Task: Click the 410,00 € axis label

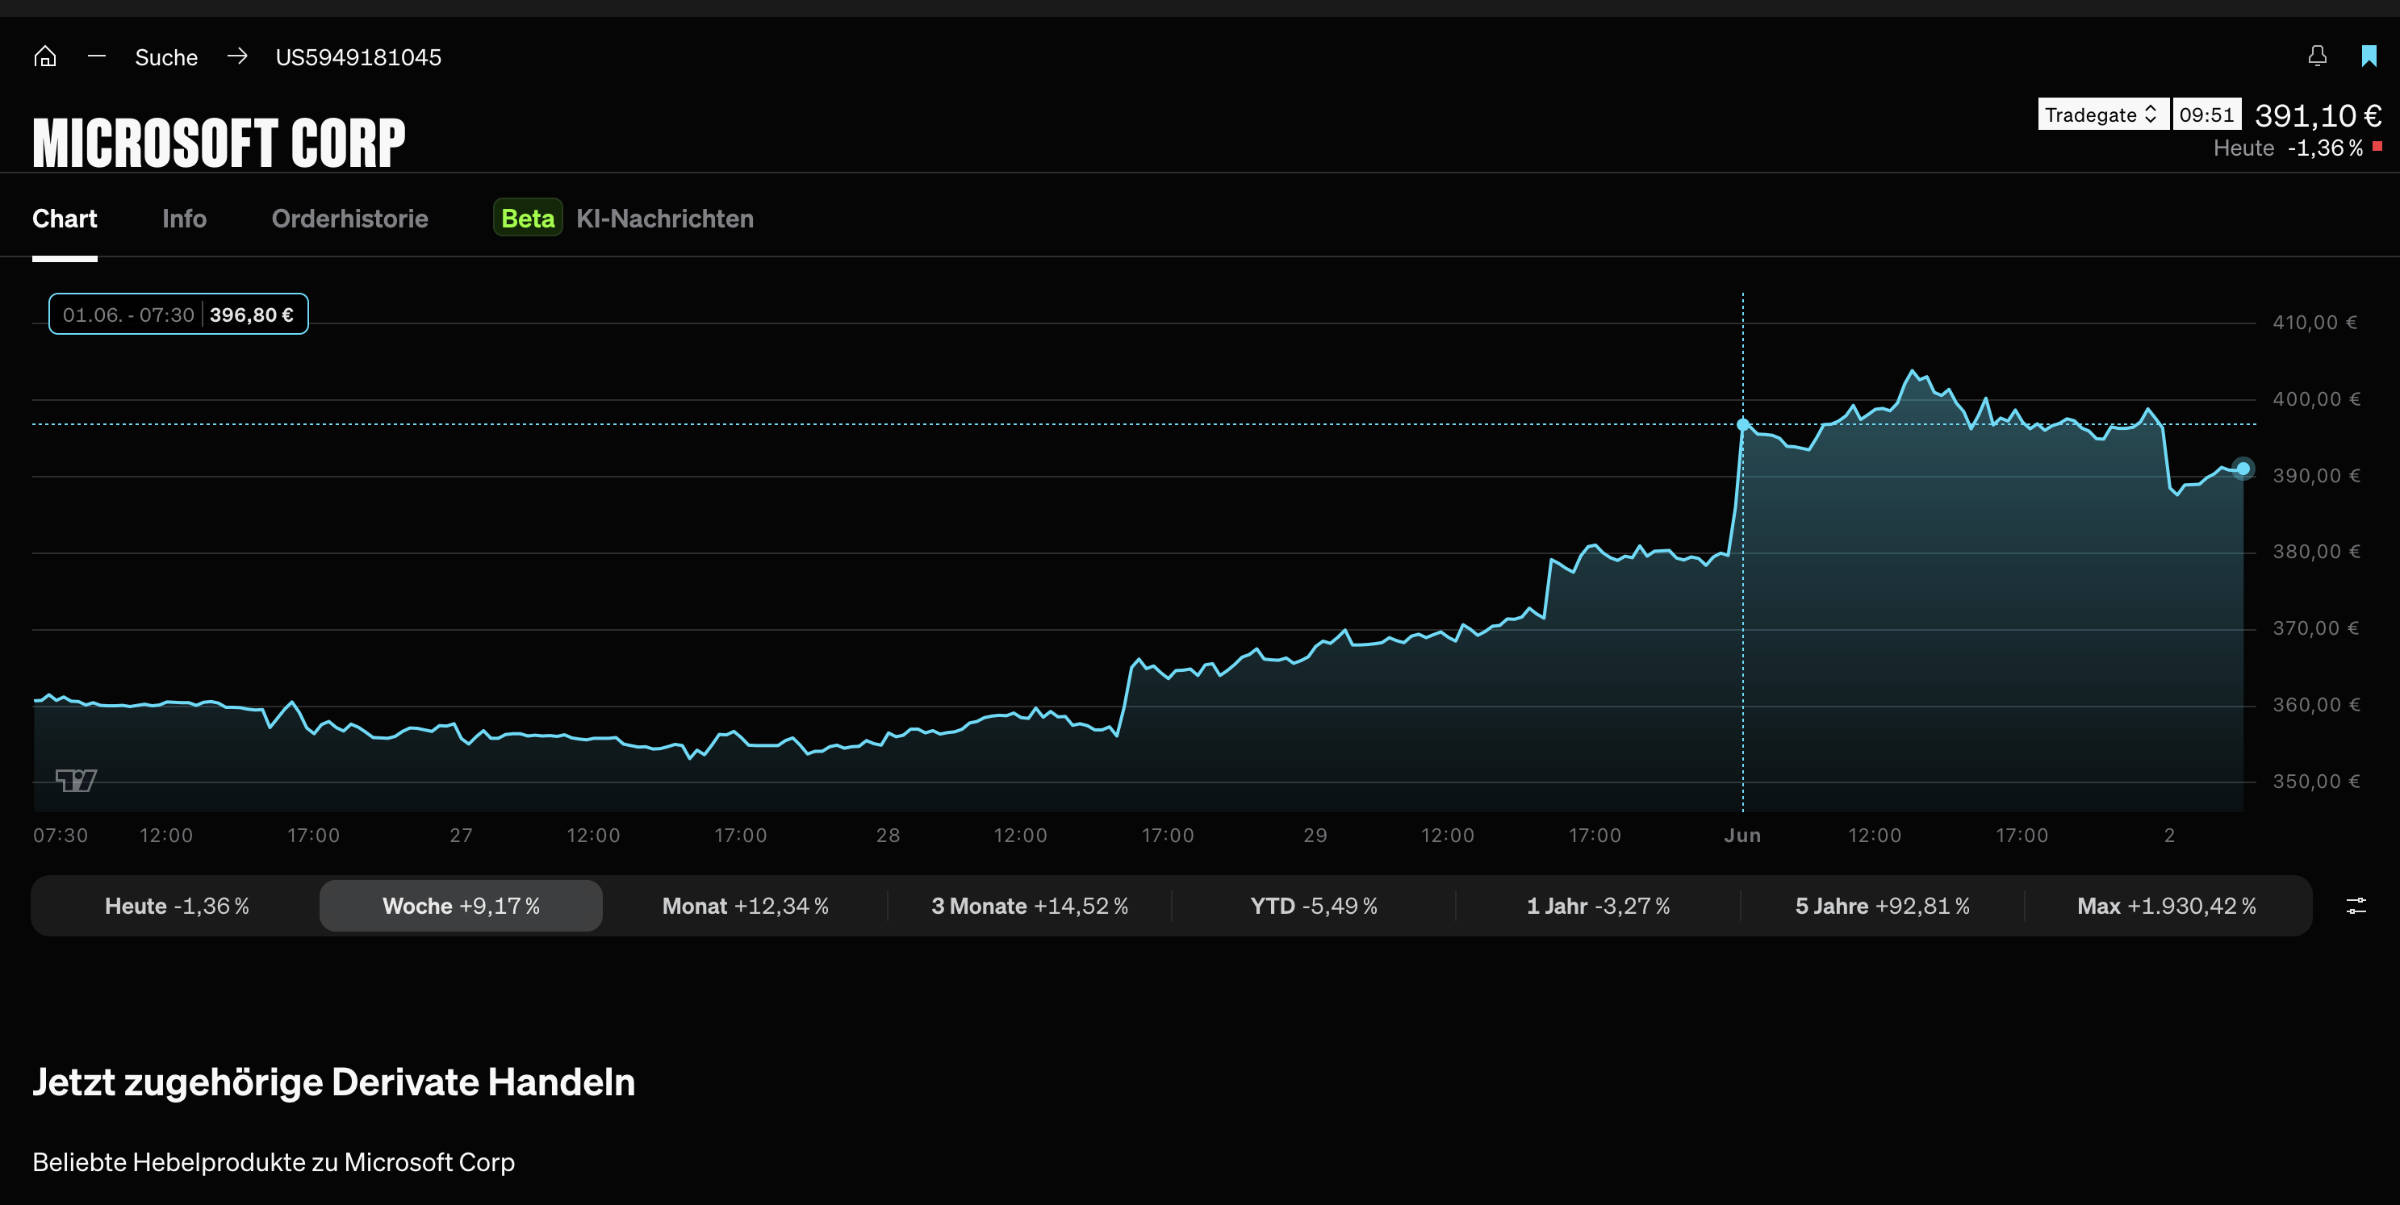Action: click(x=2315, y=322)
